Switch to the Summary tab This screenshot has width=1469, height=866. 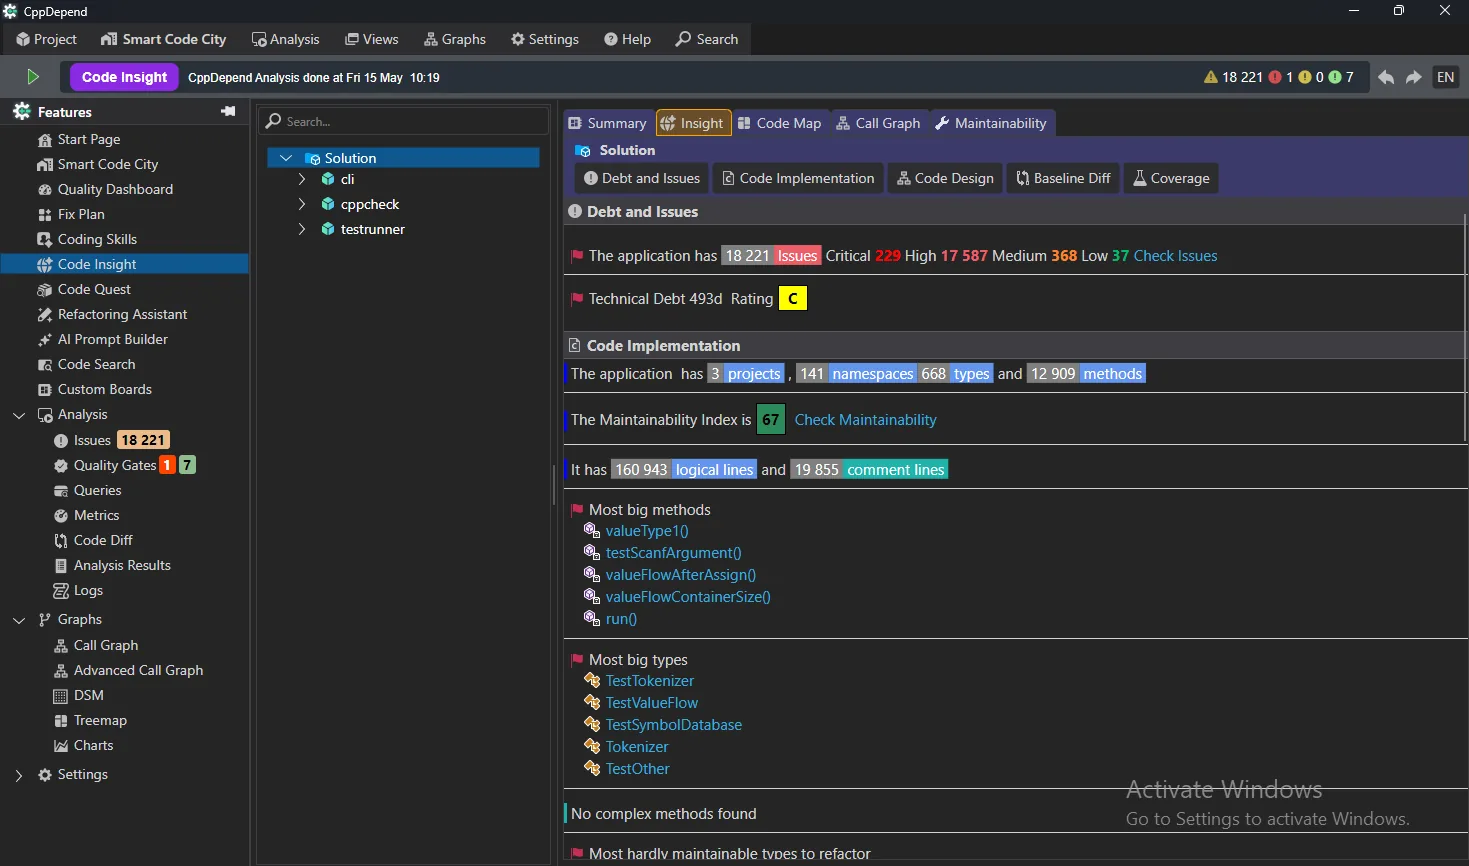[x=608, y=123]
